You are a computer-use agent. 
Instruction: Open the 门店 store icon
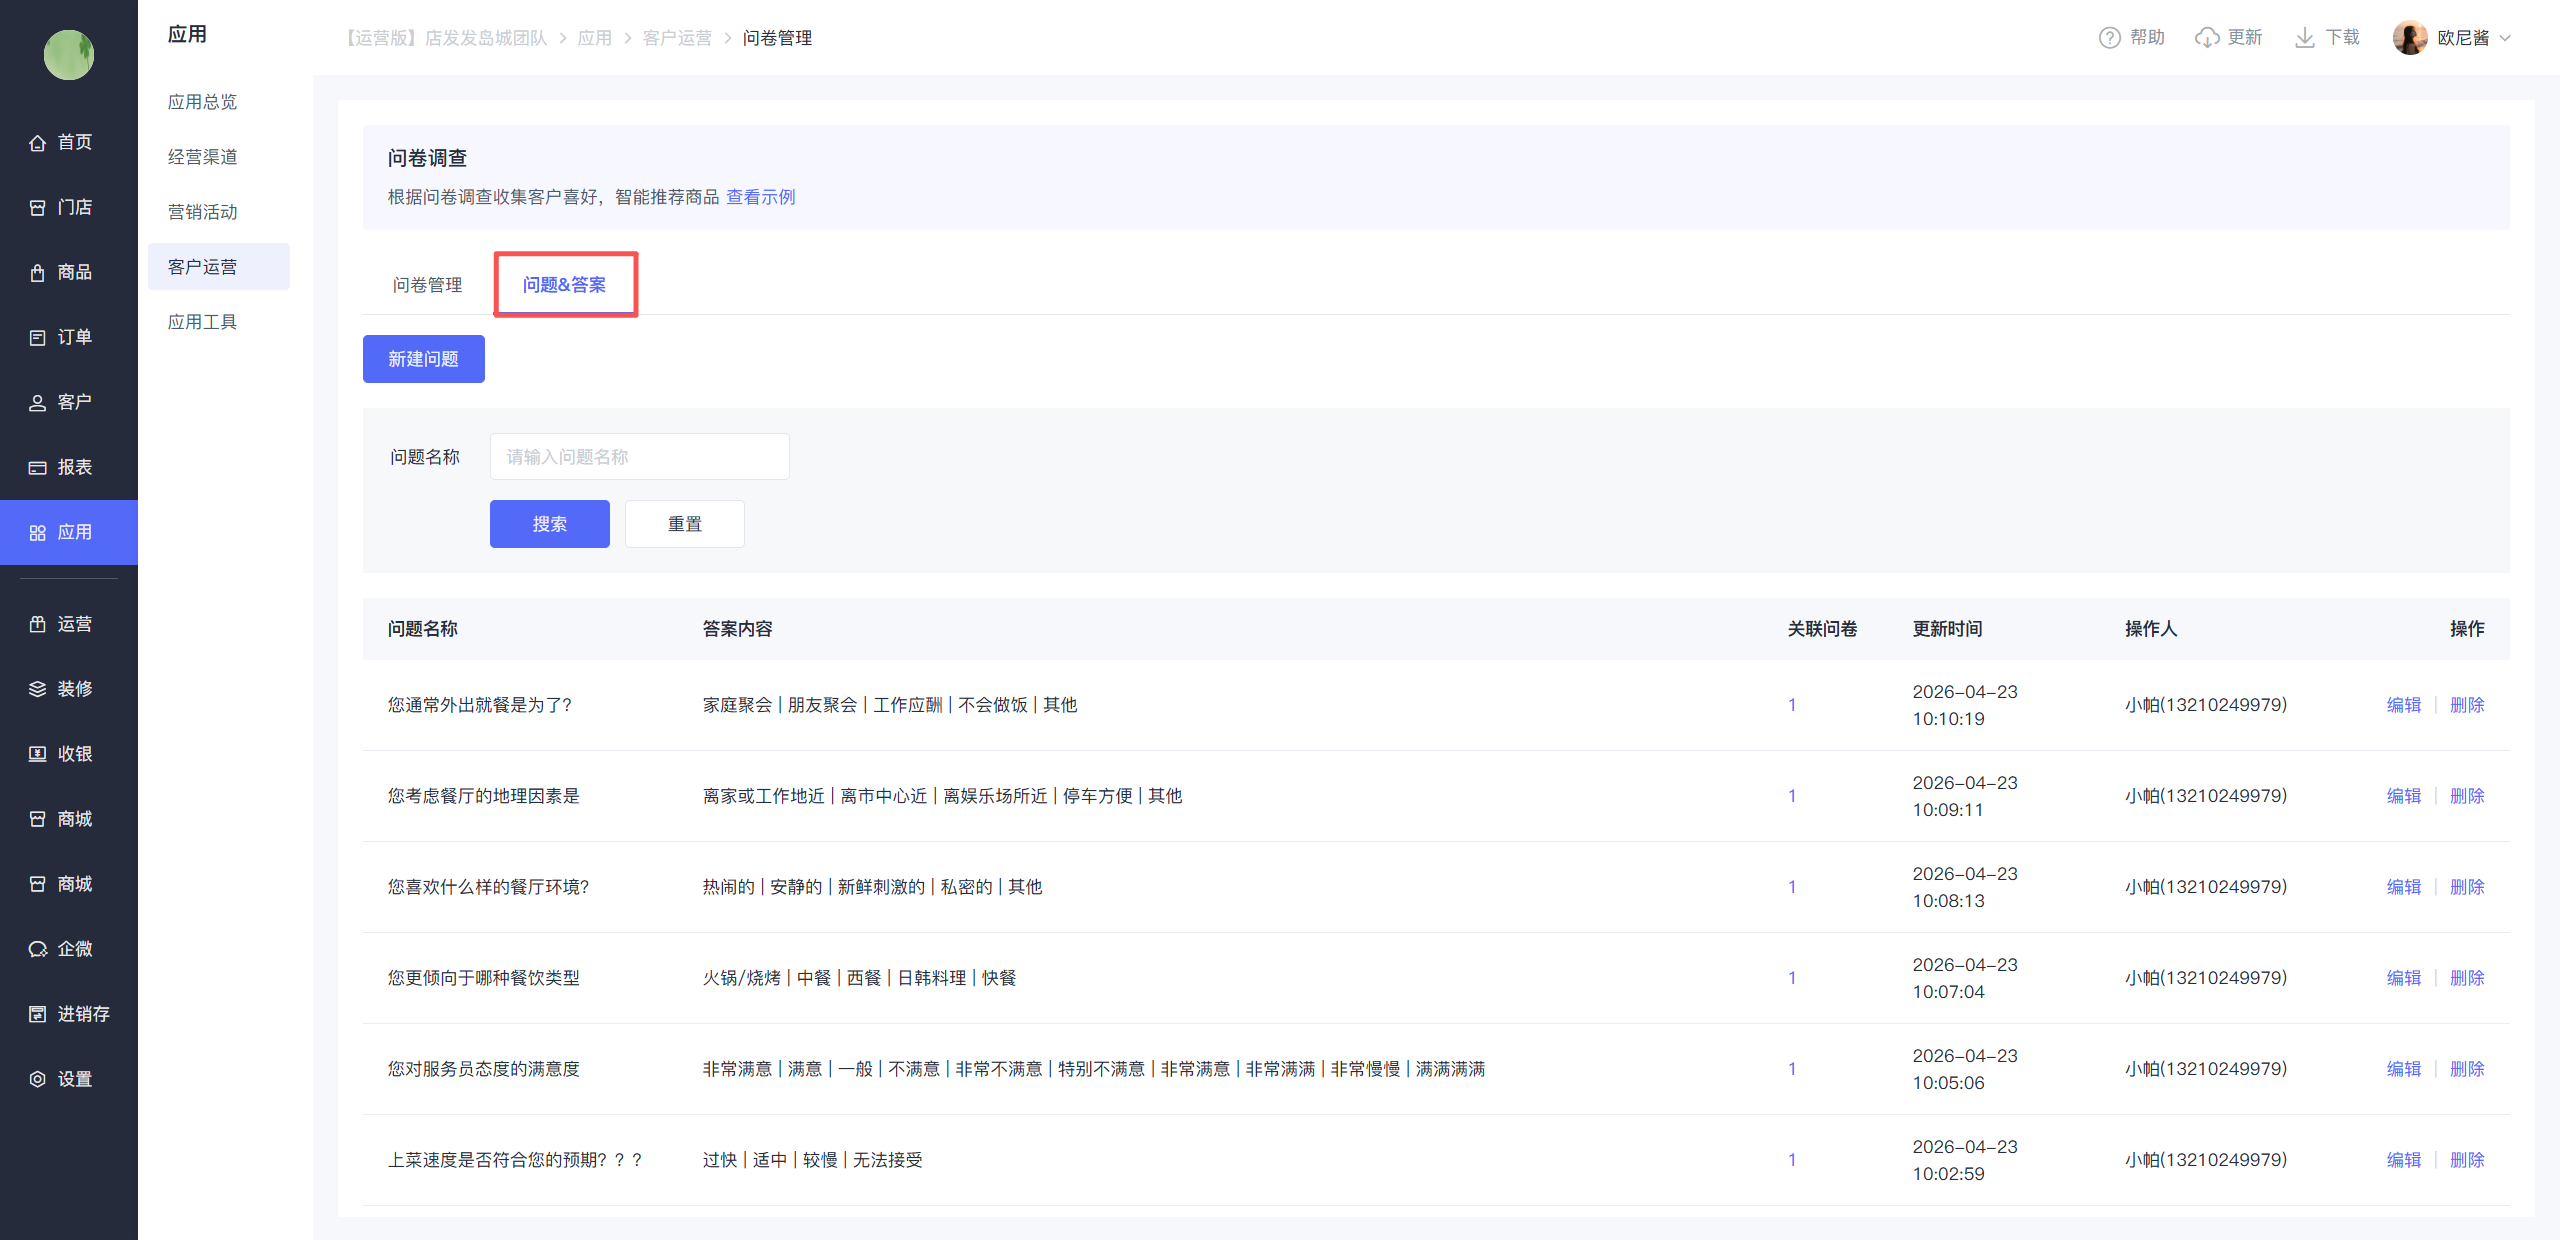(37, 208)
